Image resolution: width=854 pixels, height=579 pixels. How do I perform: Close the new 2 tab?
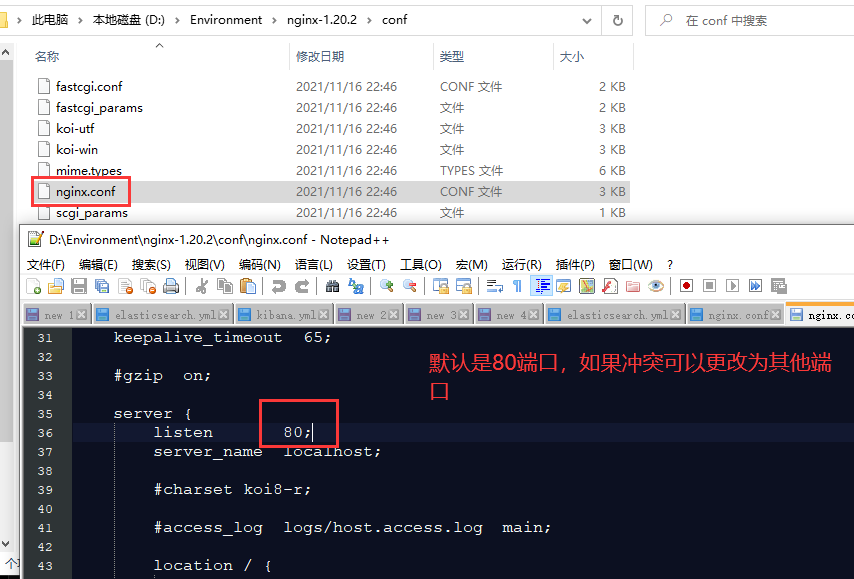coord(393,315)
